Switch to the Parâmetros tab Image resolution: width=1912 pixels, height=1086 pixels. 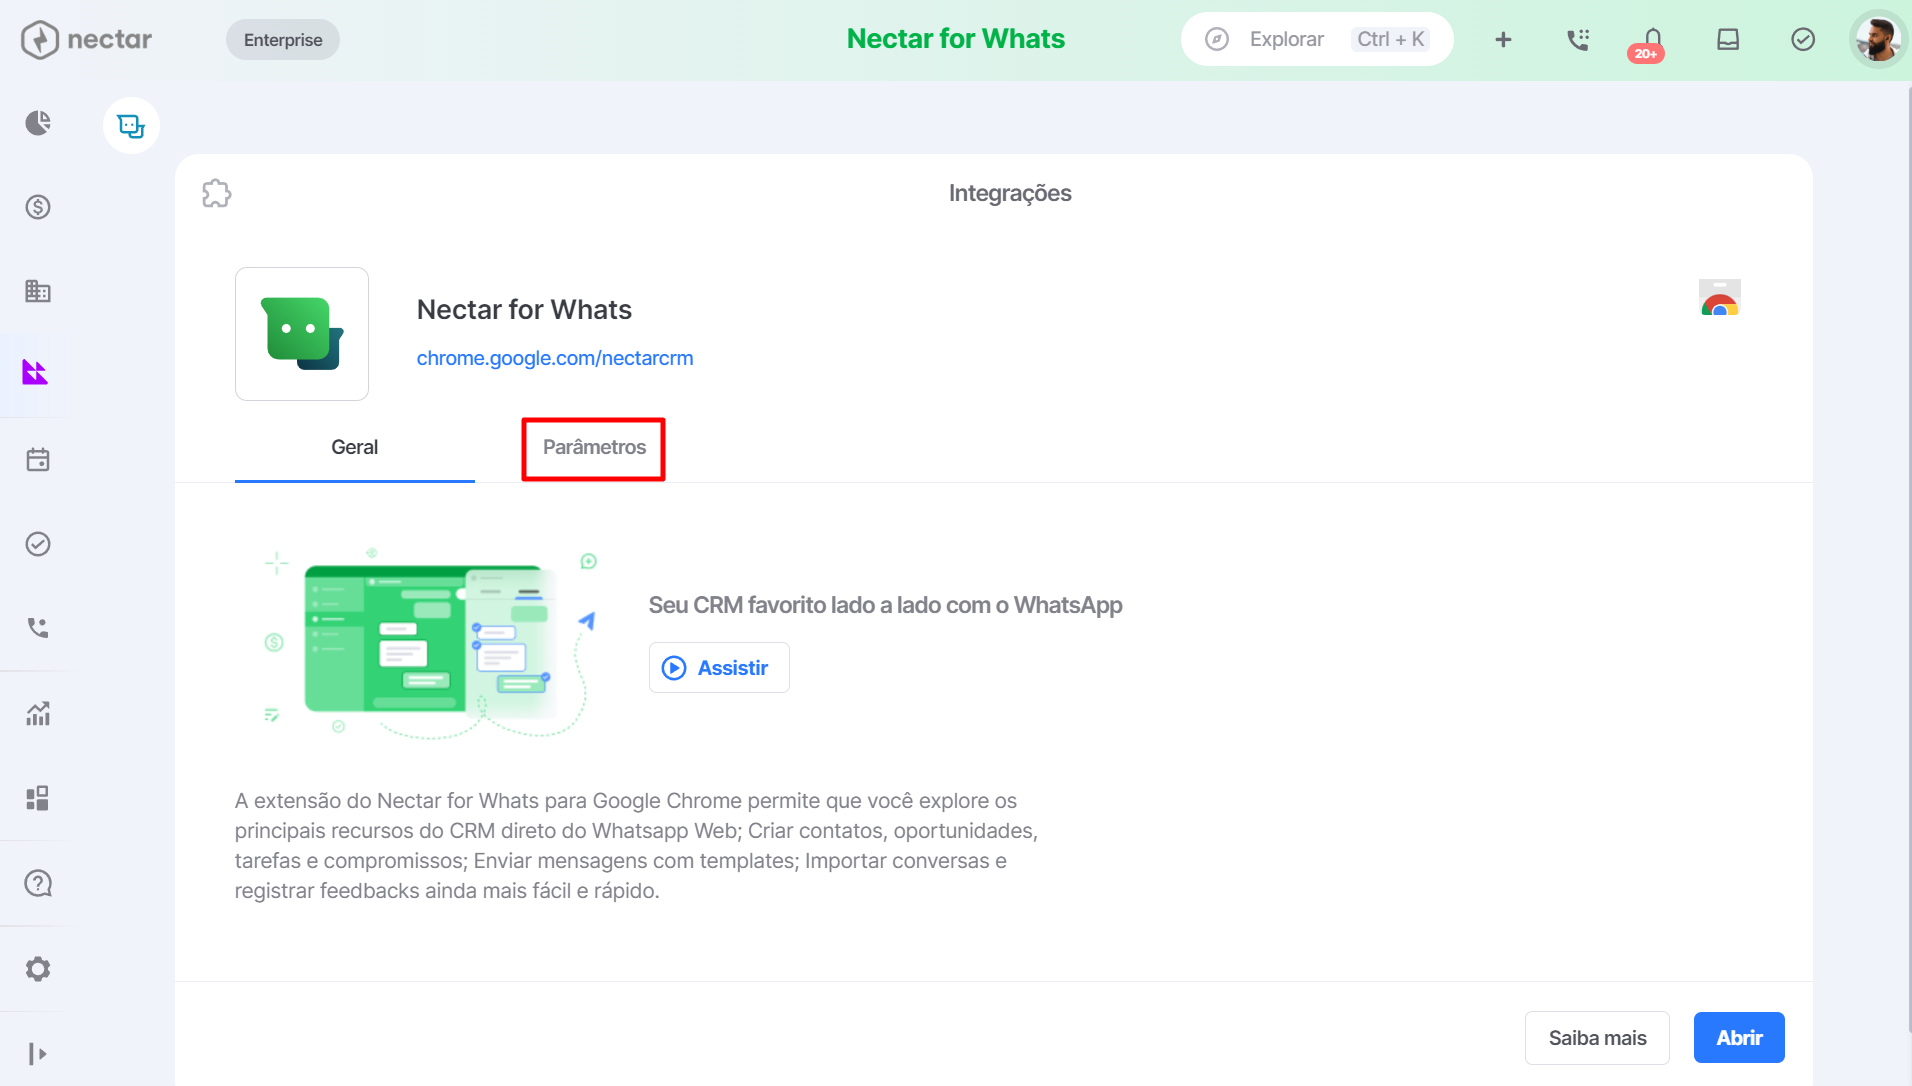pyautogui.click(x=594, y=447)
